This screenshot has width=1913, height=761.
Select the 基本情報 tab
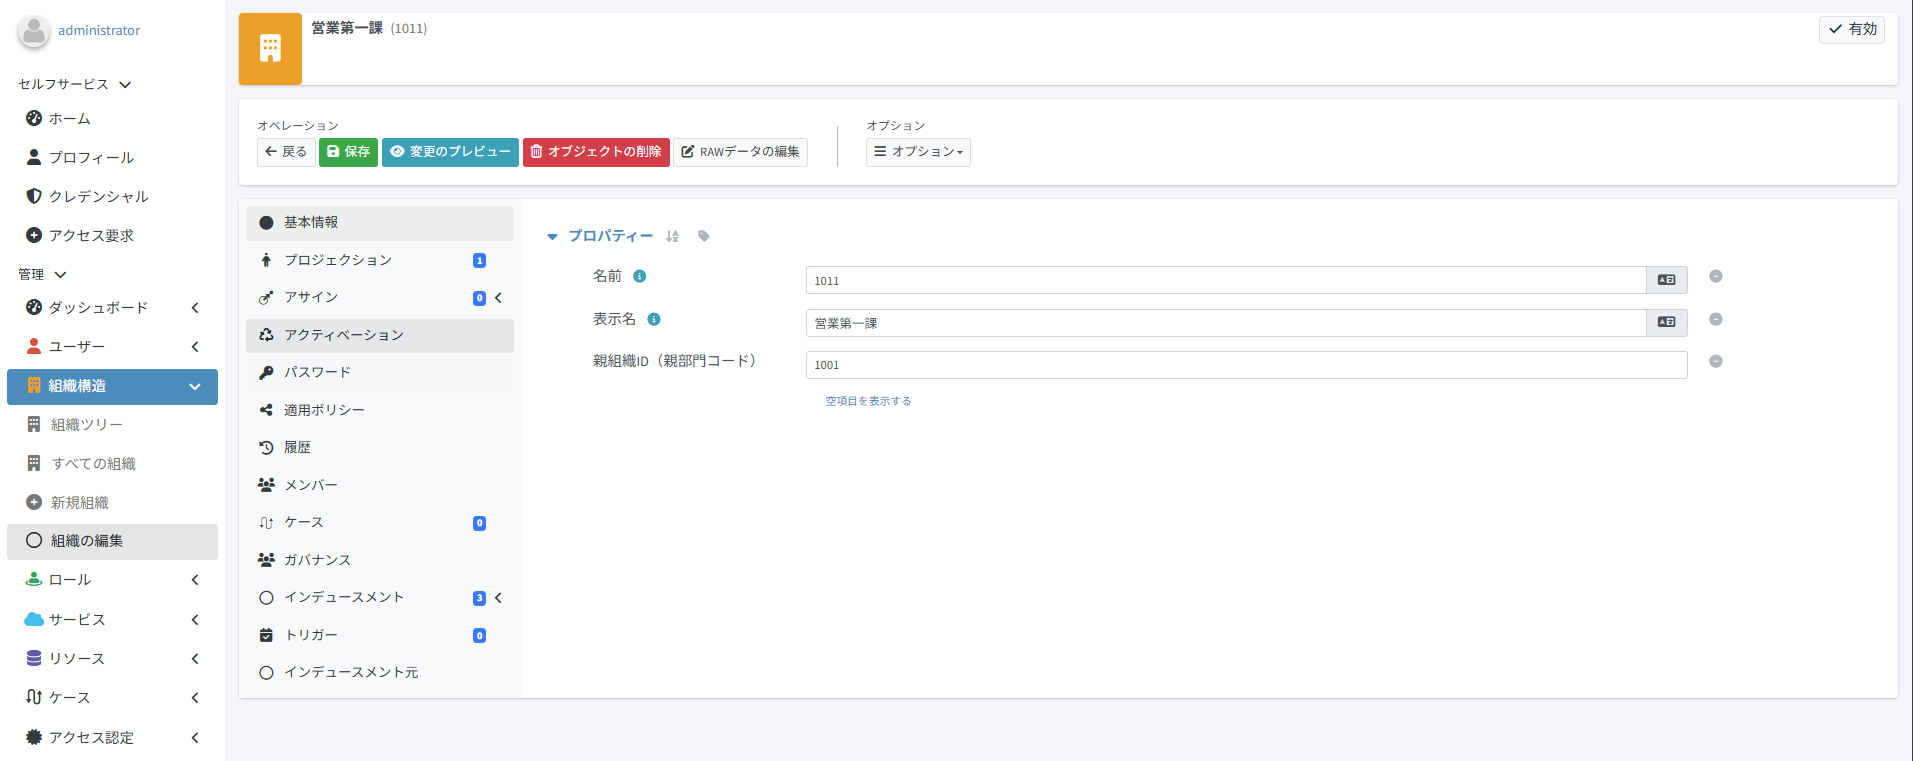(x=380, y=223)
